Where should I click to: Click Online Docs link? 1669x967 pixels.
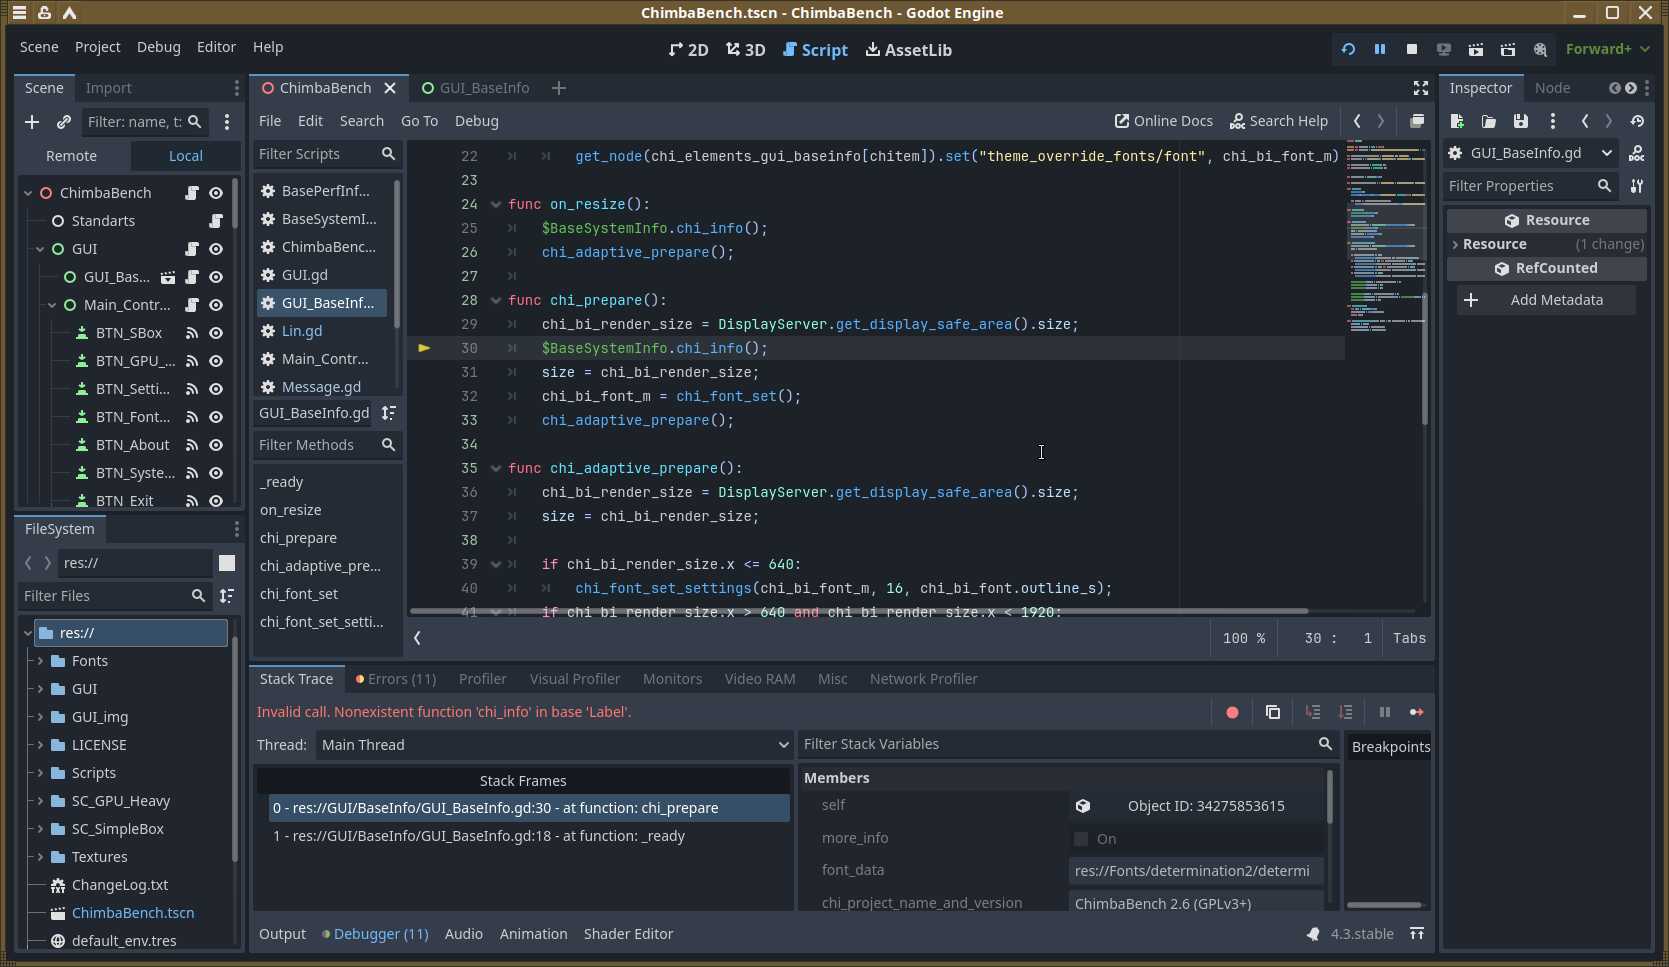[x=1163, y=121]
